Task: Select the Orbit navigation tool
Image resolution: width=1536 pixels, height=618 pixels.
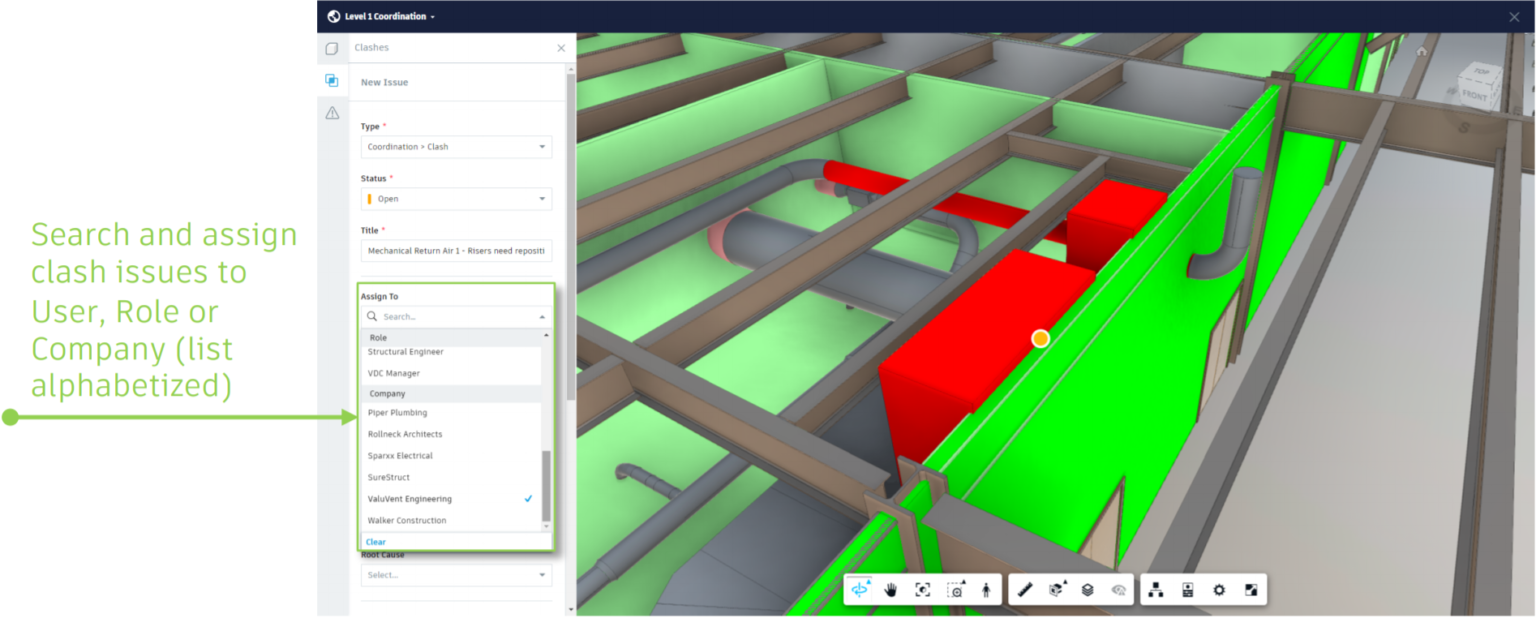Action: coord(860,589)
